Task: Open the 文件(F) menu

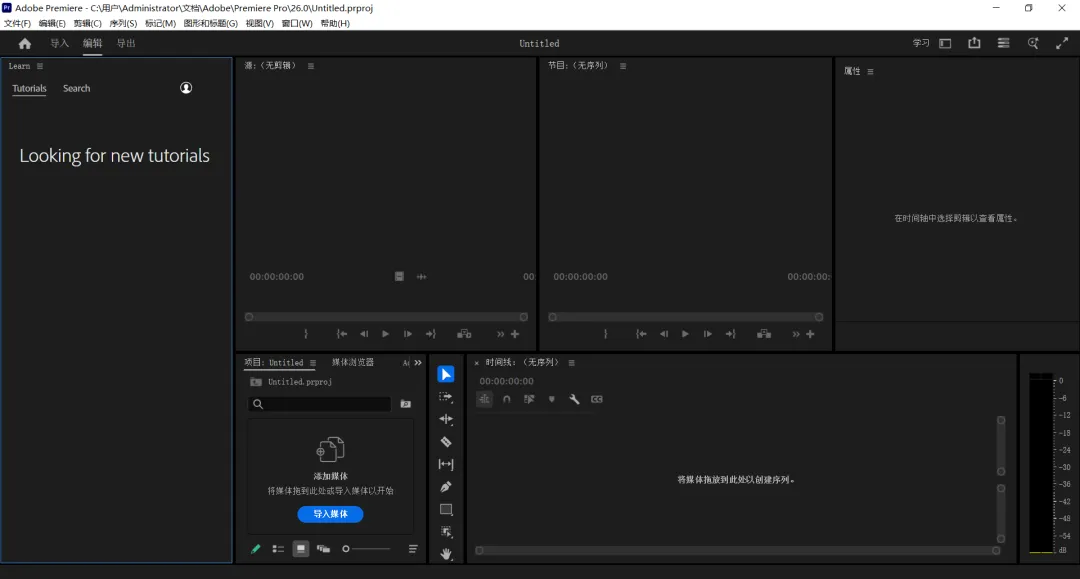Action: pos(17,23)
